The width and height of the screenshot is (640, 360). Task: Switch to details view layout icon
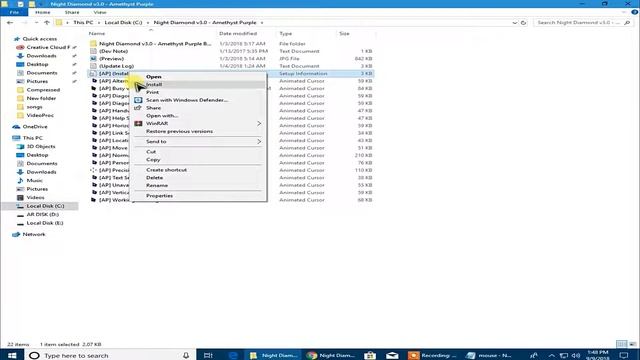pyautogui.click(x=622, y=344)
